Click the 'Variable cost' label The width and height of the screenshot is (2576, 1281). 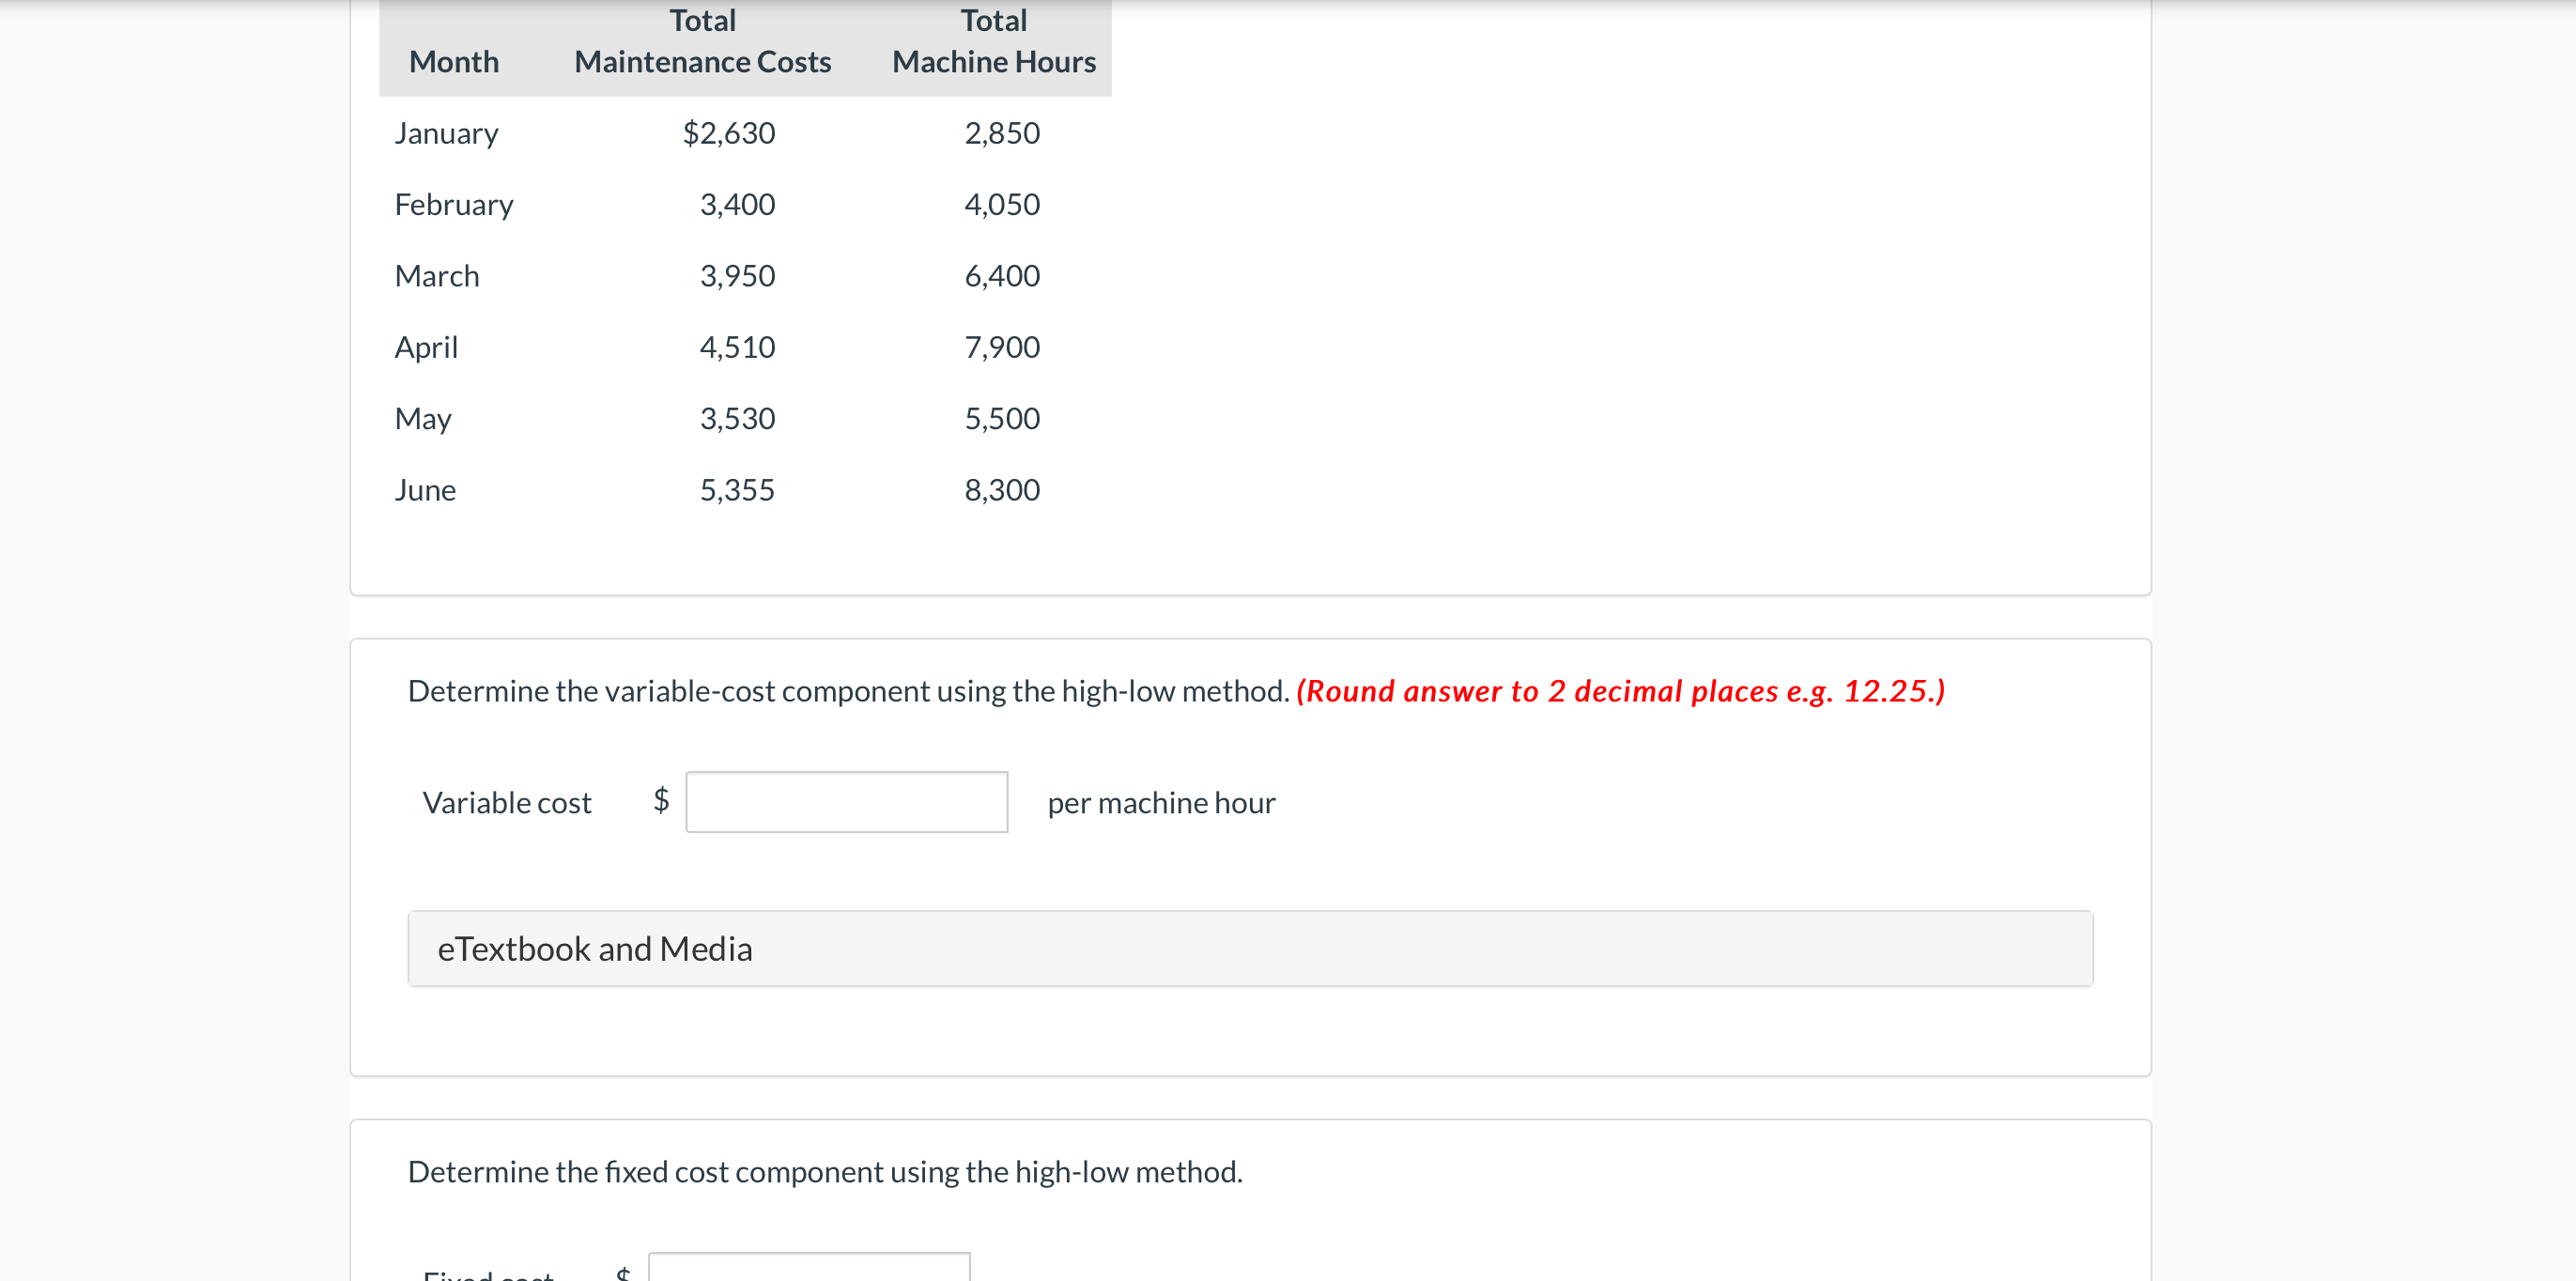pos(507,803)
